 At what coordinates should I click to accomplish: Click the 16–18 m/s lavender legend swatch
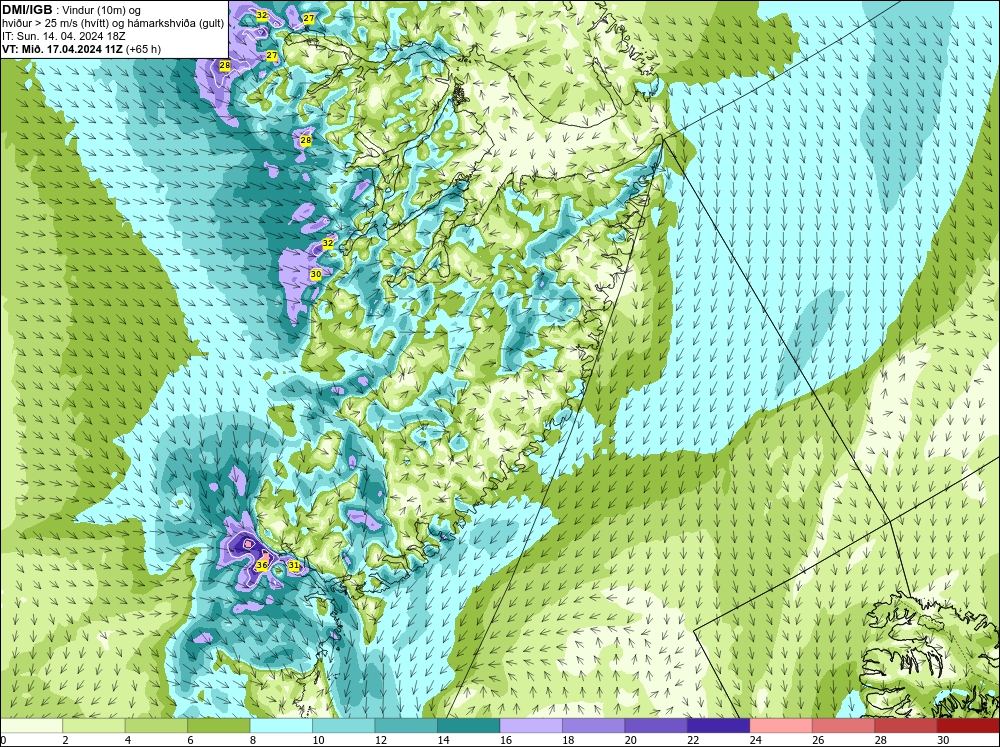coord(531,725)
